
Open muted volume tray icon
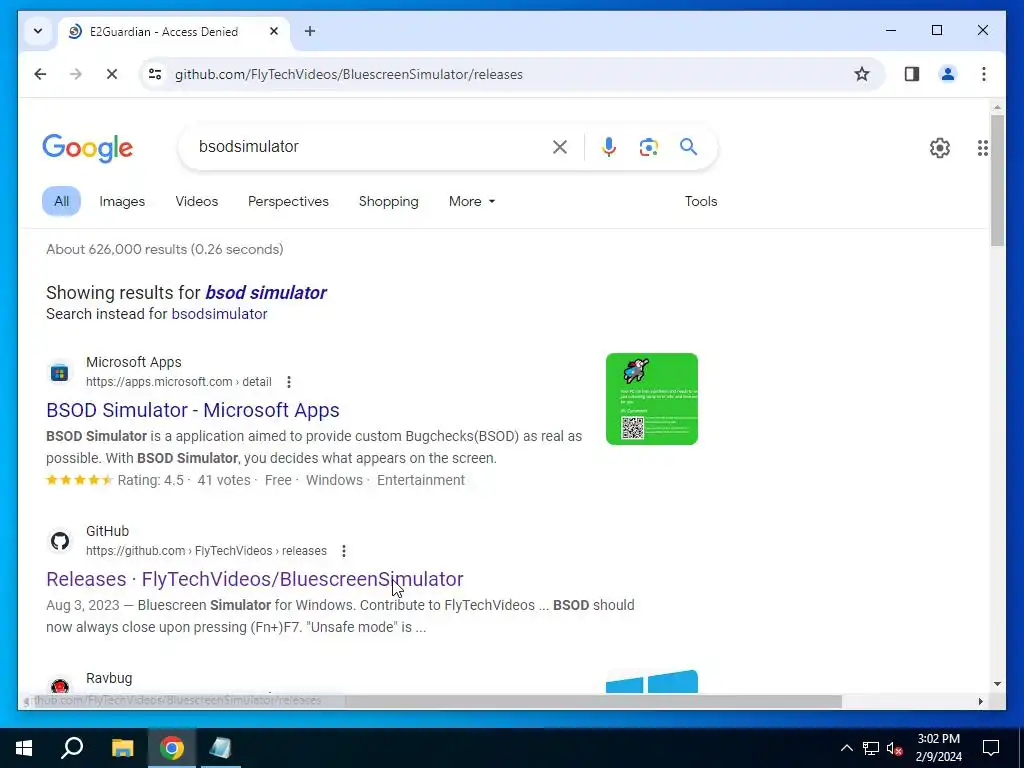point(895,748)
